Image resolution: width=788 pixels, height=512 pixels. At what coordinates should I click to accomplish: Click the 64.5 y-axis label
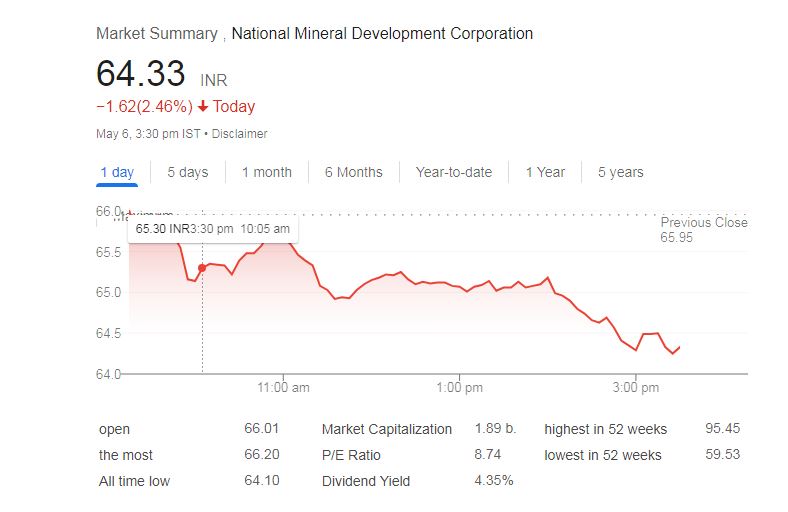109,333
